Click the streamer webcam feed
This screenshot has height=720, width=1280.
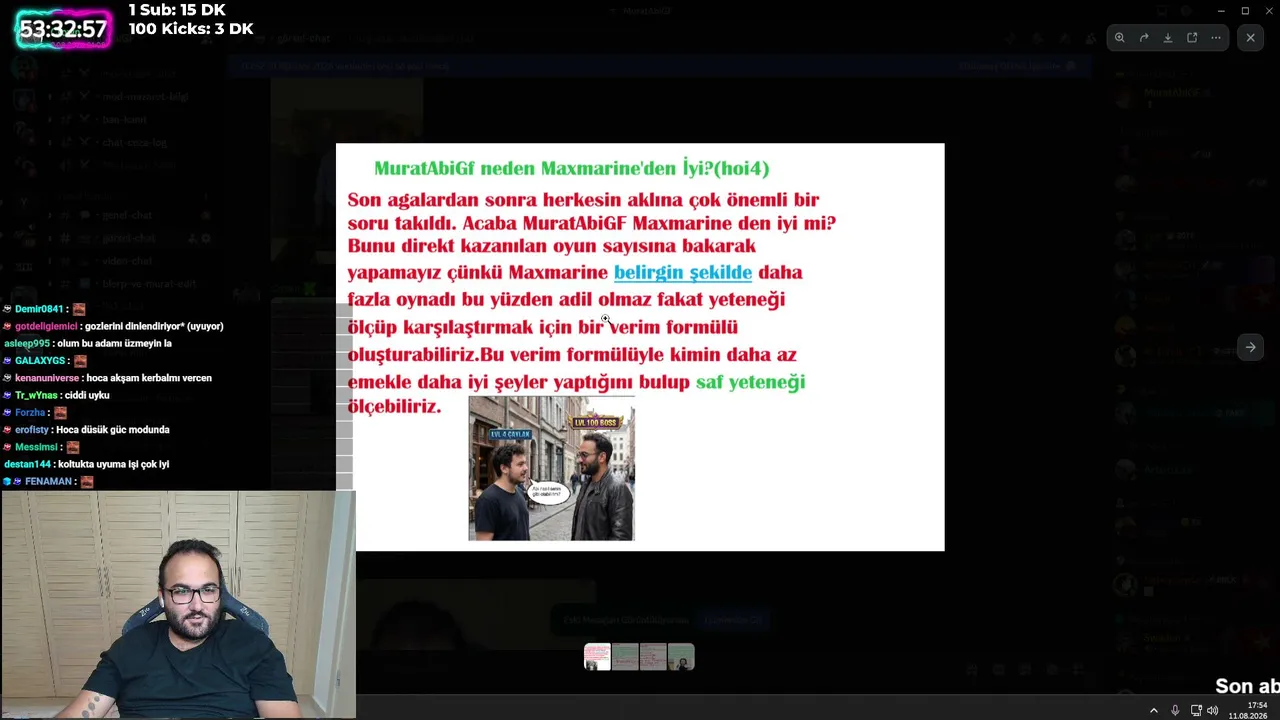178,605
